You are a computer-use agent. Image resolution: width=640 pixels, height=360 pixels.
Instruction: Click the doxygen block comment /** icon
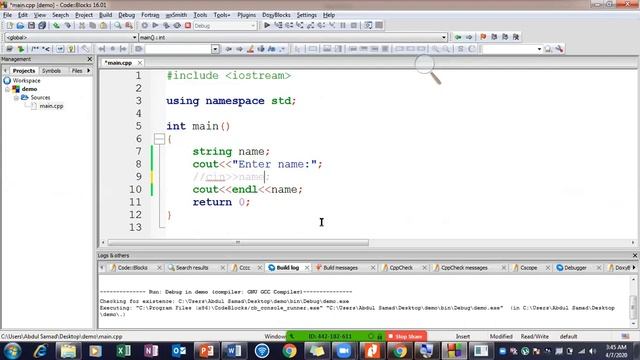pos(35,49)
